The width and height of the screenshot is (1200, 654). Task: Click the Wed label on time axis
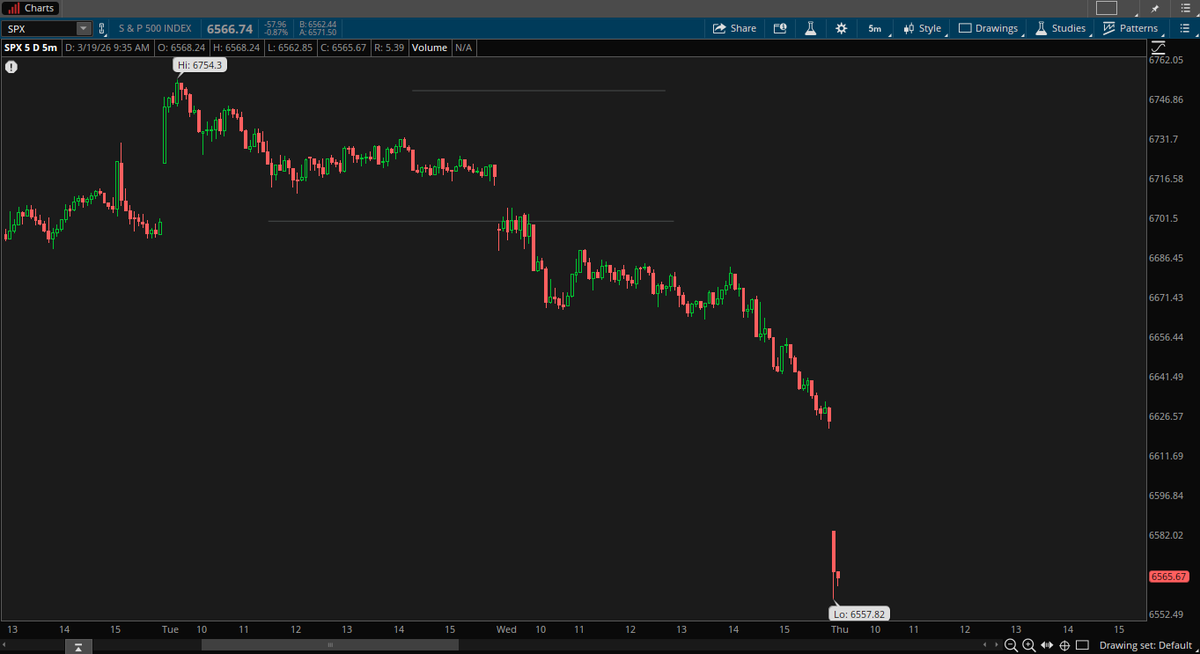coord(506,629)
